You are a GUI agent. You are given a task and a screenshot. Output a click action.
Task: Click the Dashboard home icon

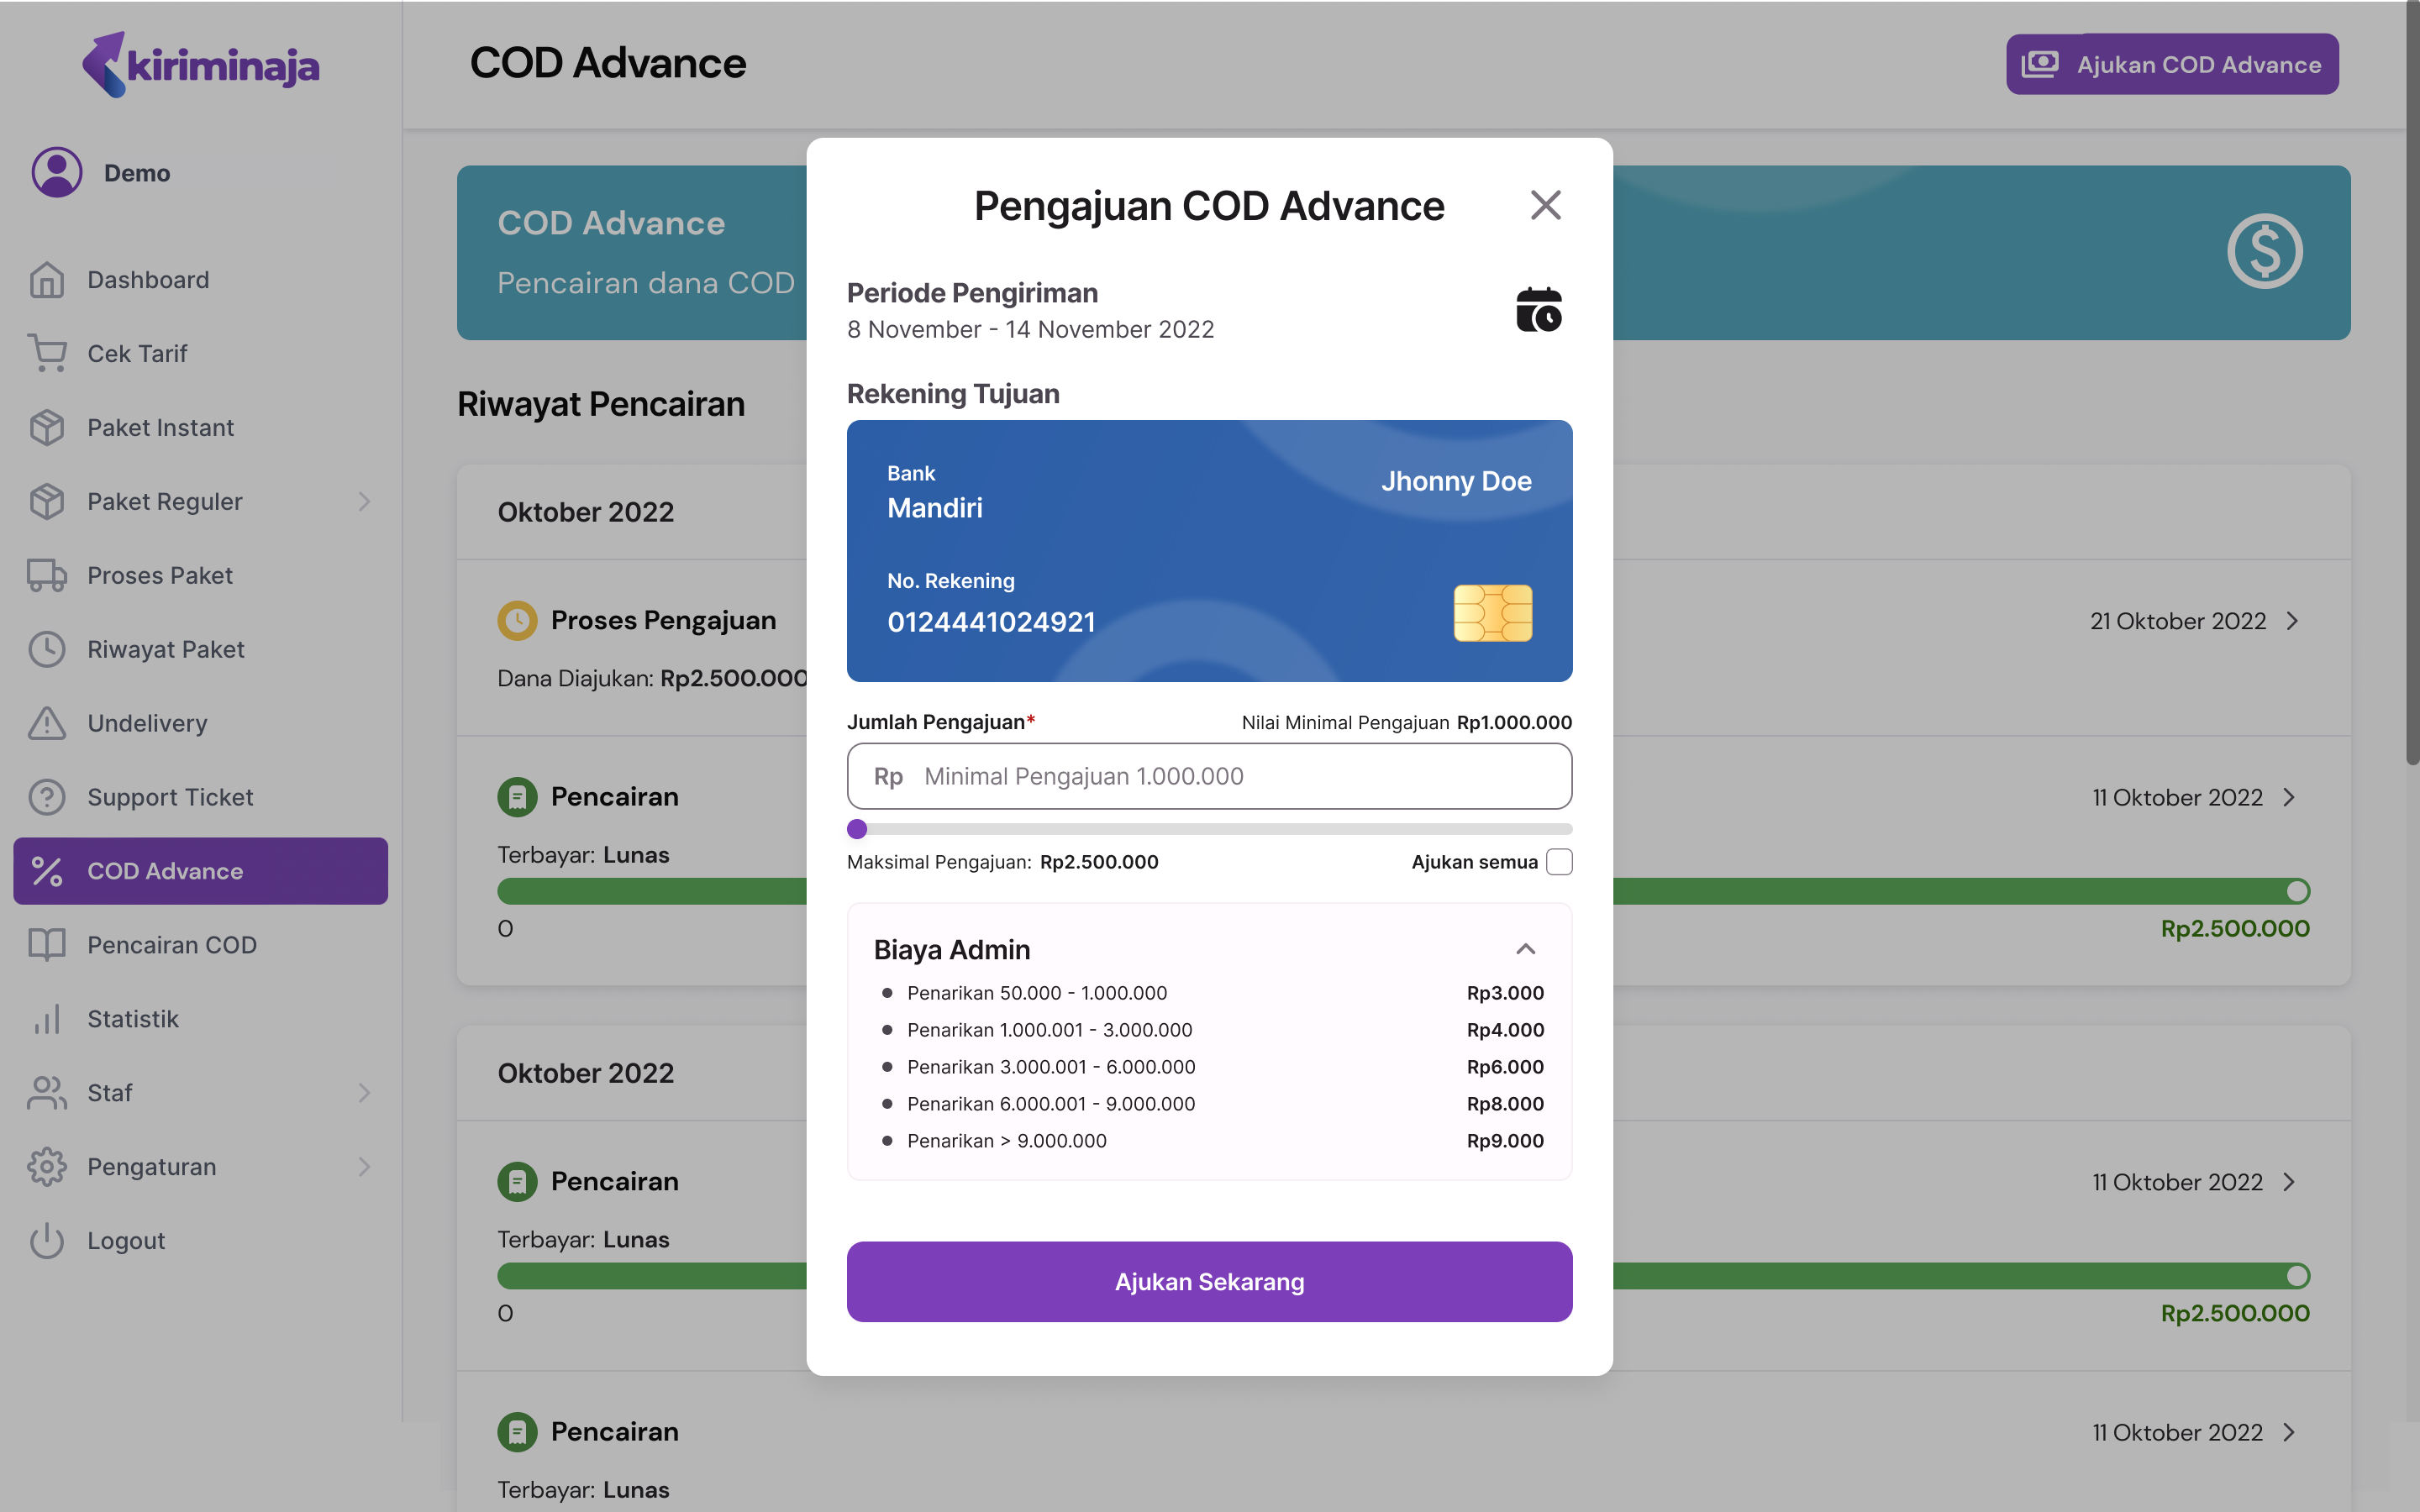tap(47, 280)
